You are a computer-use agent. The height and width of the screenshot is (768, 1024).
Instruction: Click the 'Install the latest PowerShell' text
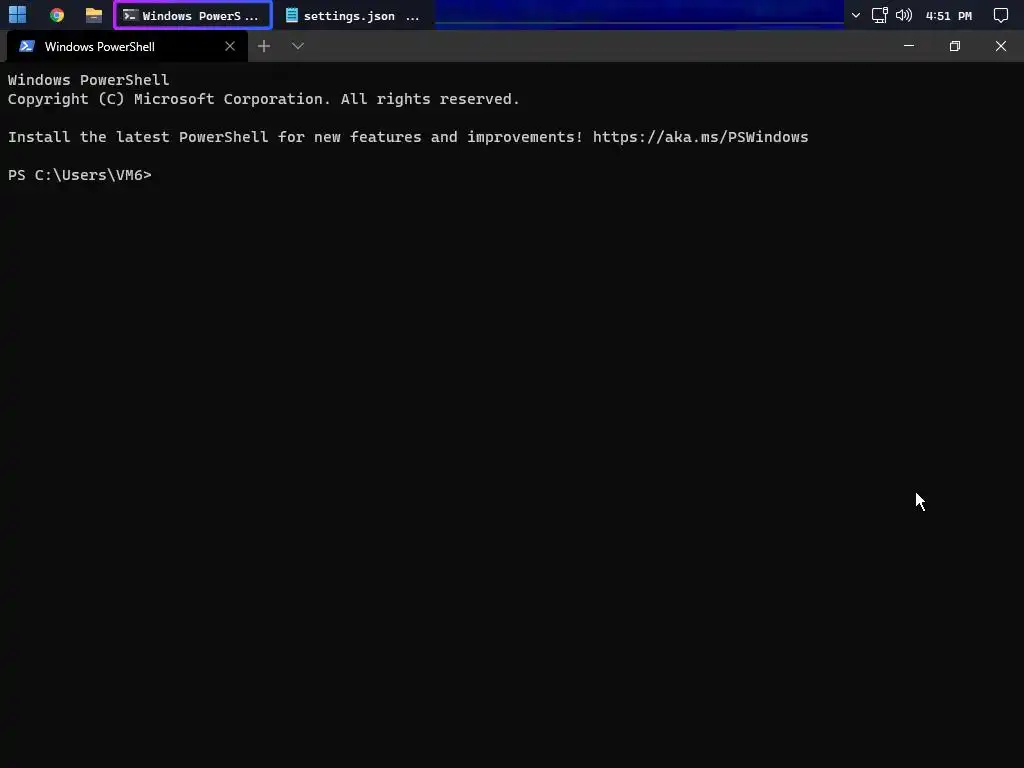click(x=138, y=137)
